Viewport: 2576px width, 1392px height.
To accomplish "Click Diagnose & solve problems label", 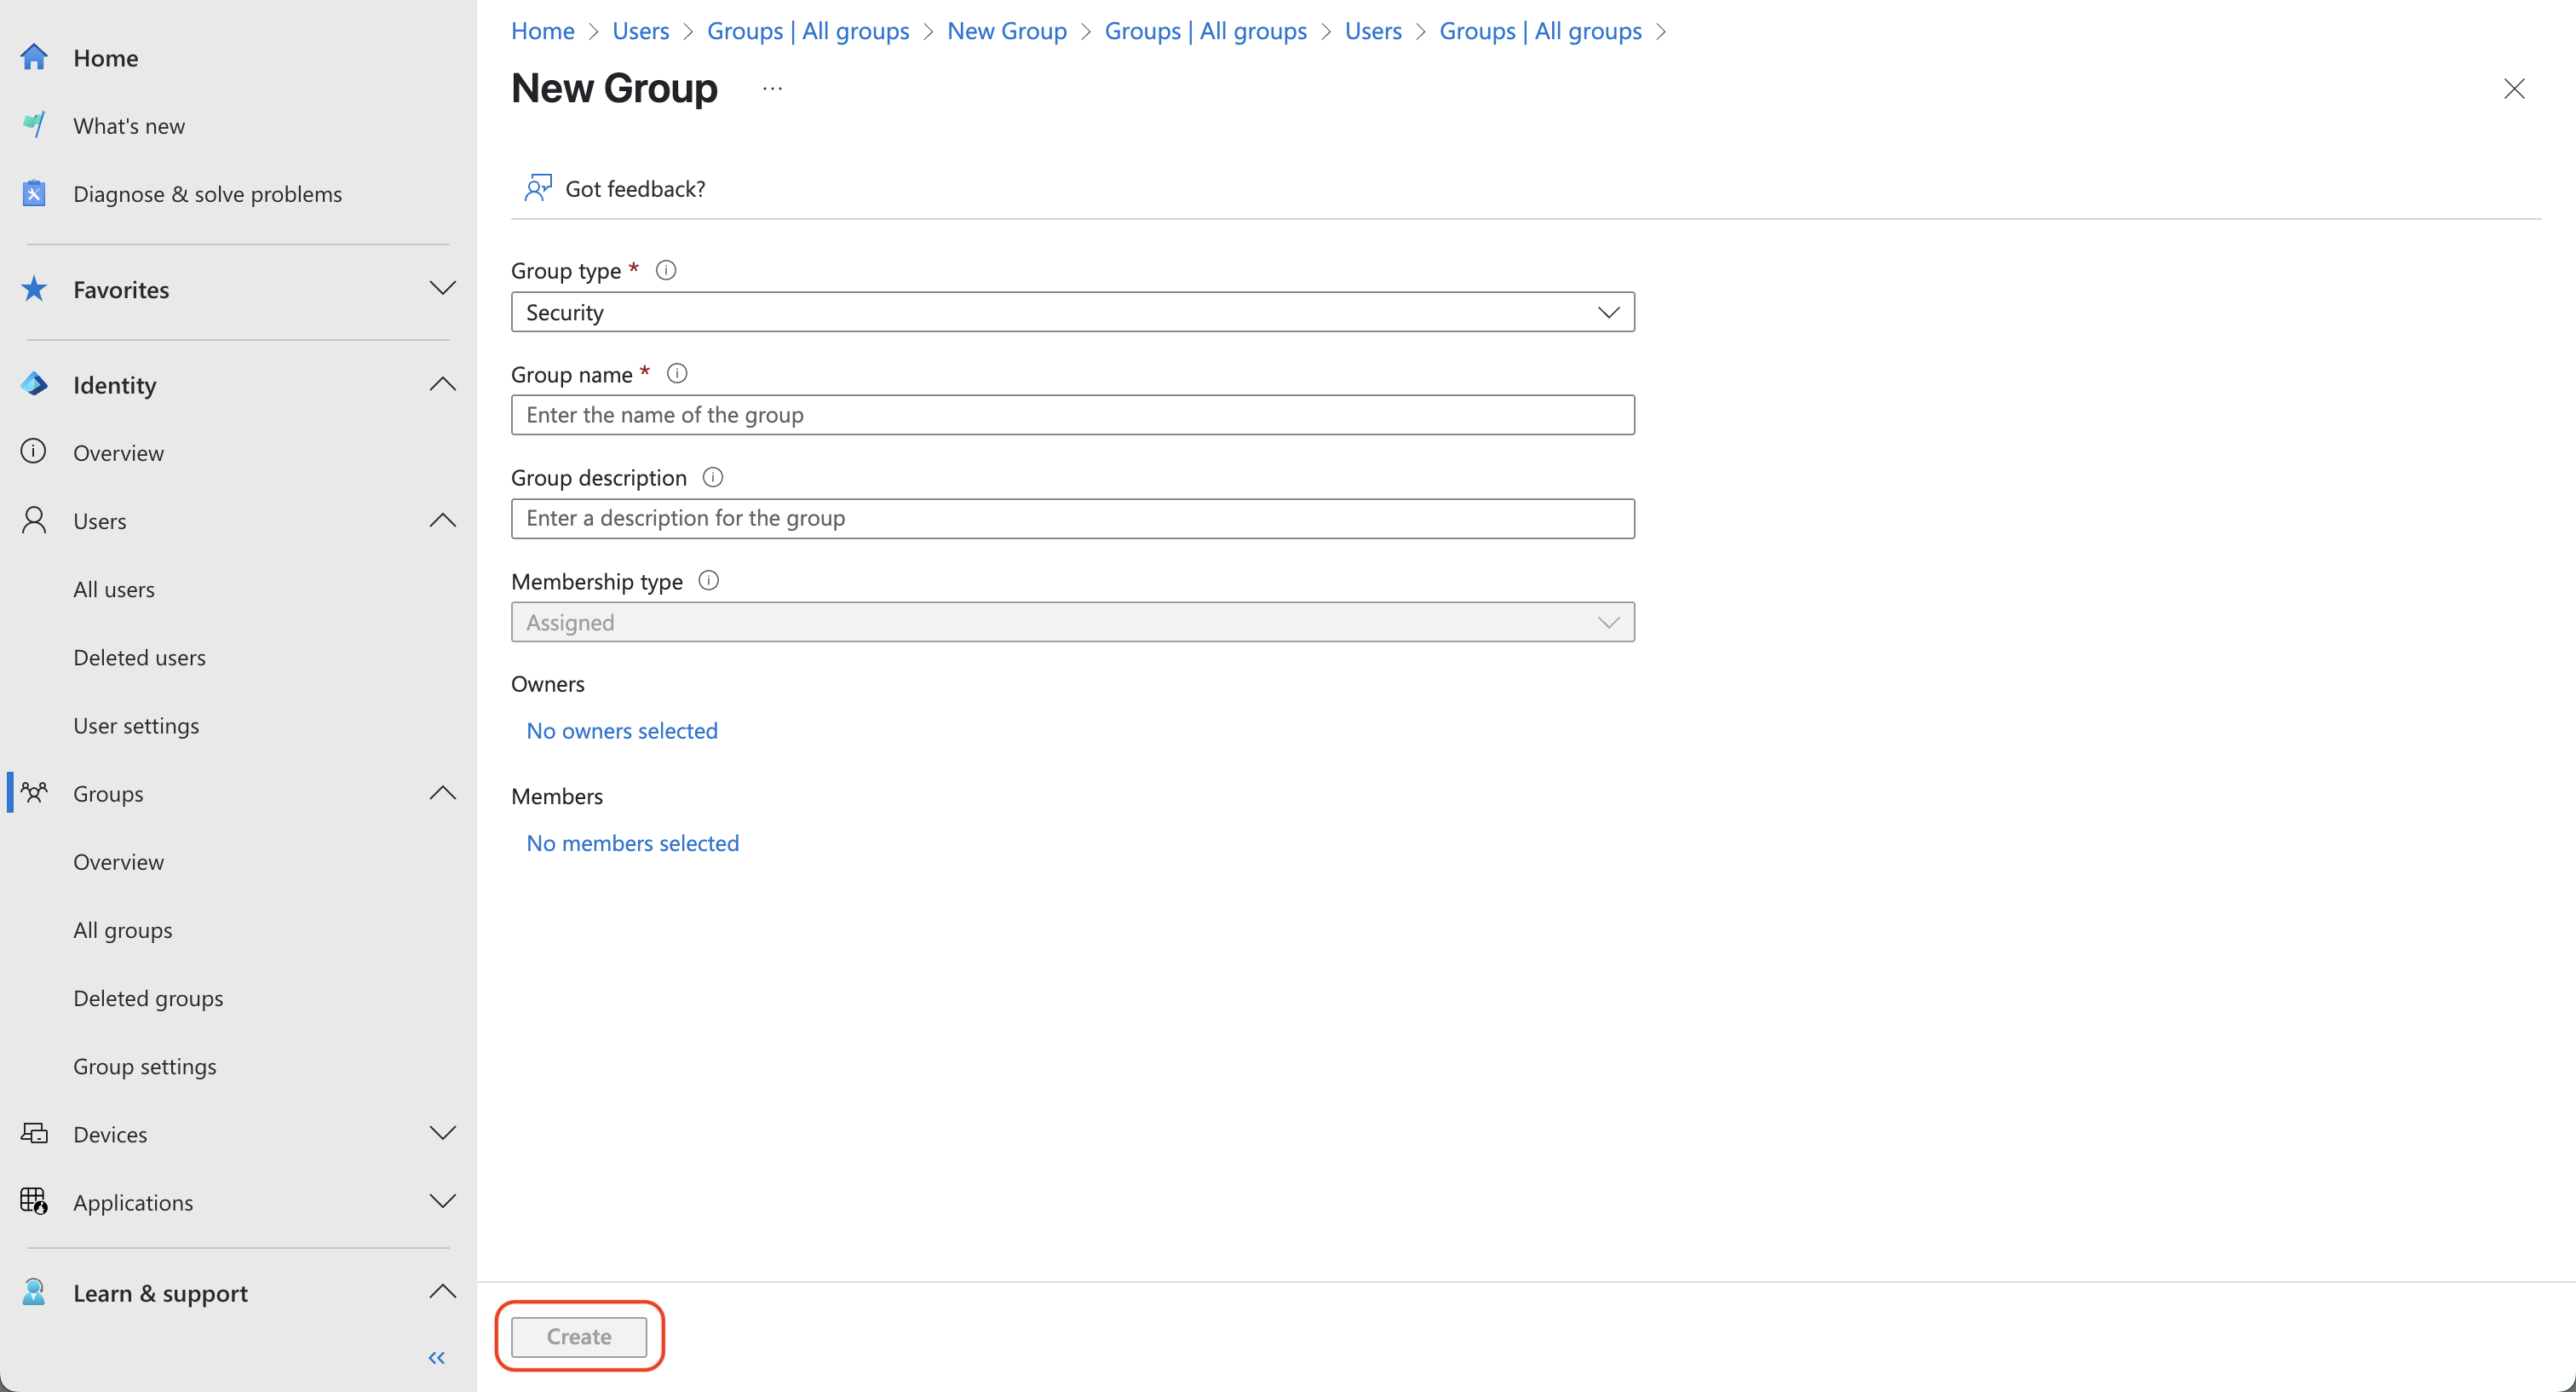I will click(207, 193).
